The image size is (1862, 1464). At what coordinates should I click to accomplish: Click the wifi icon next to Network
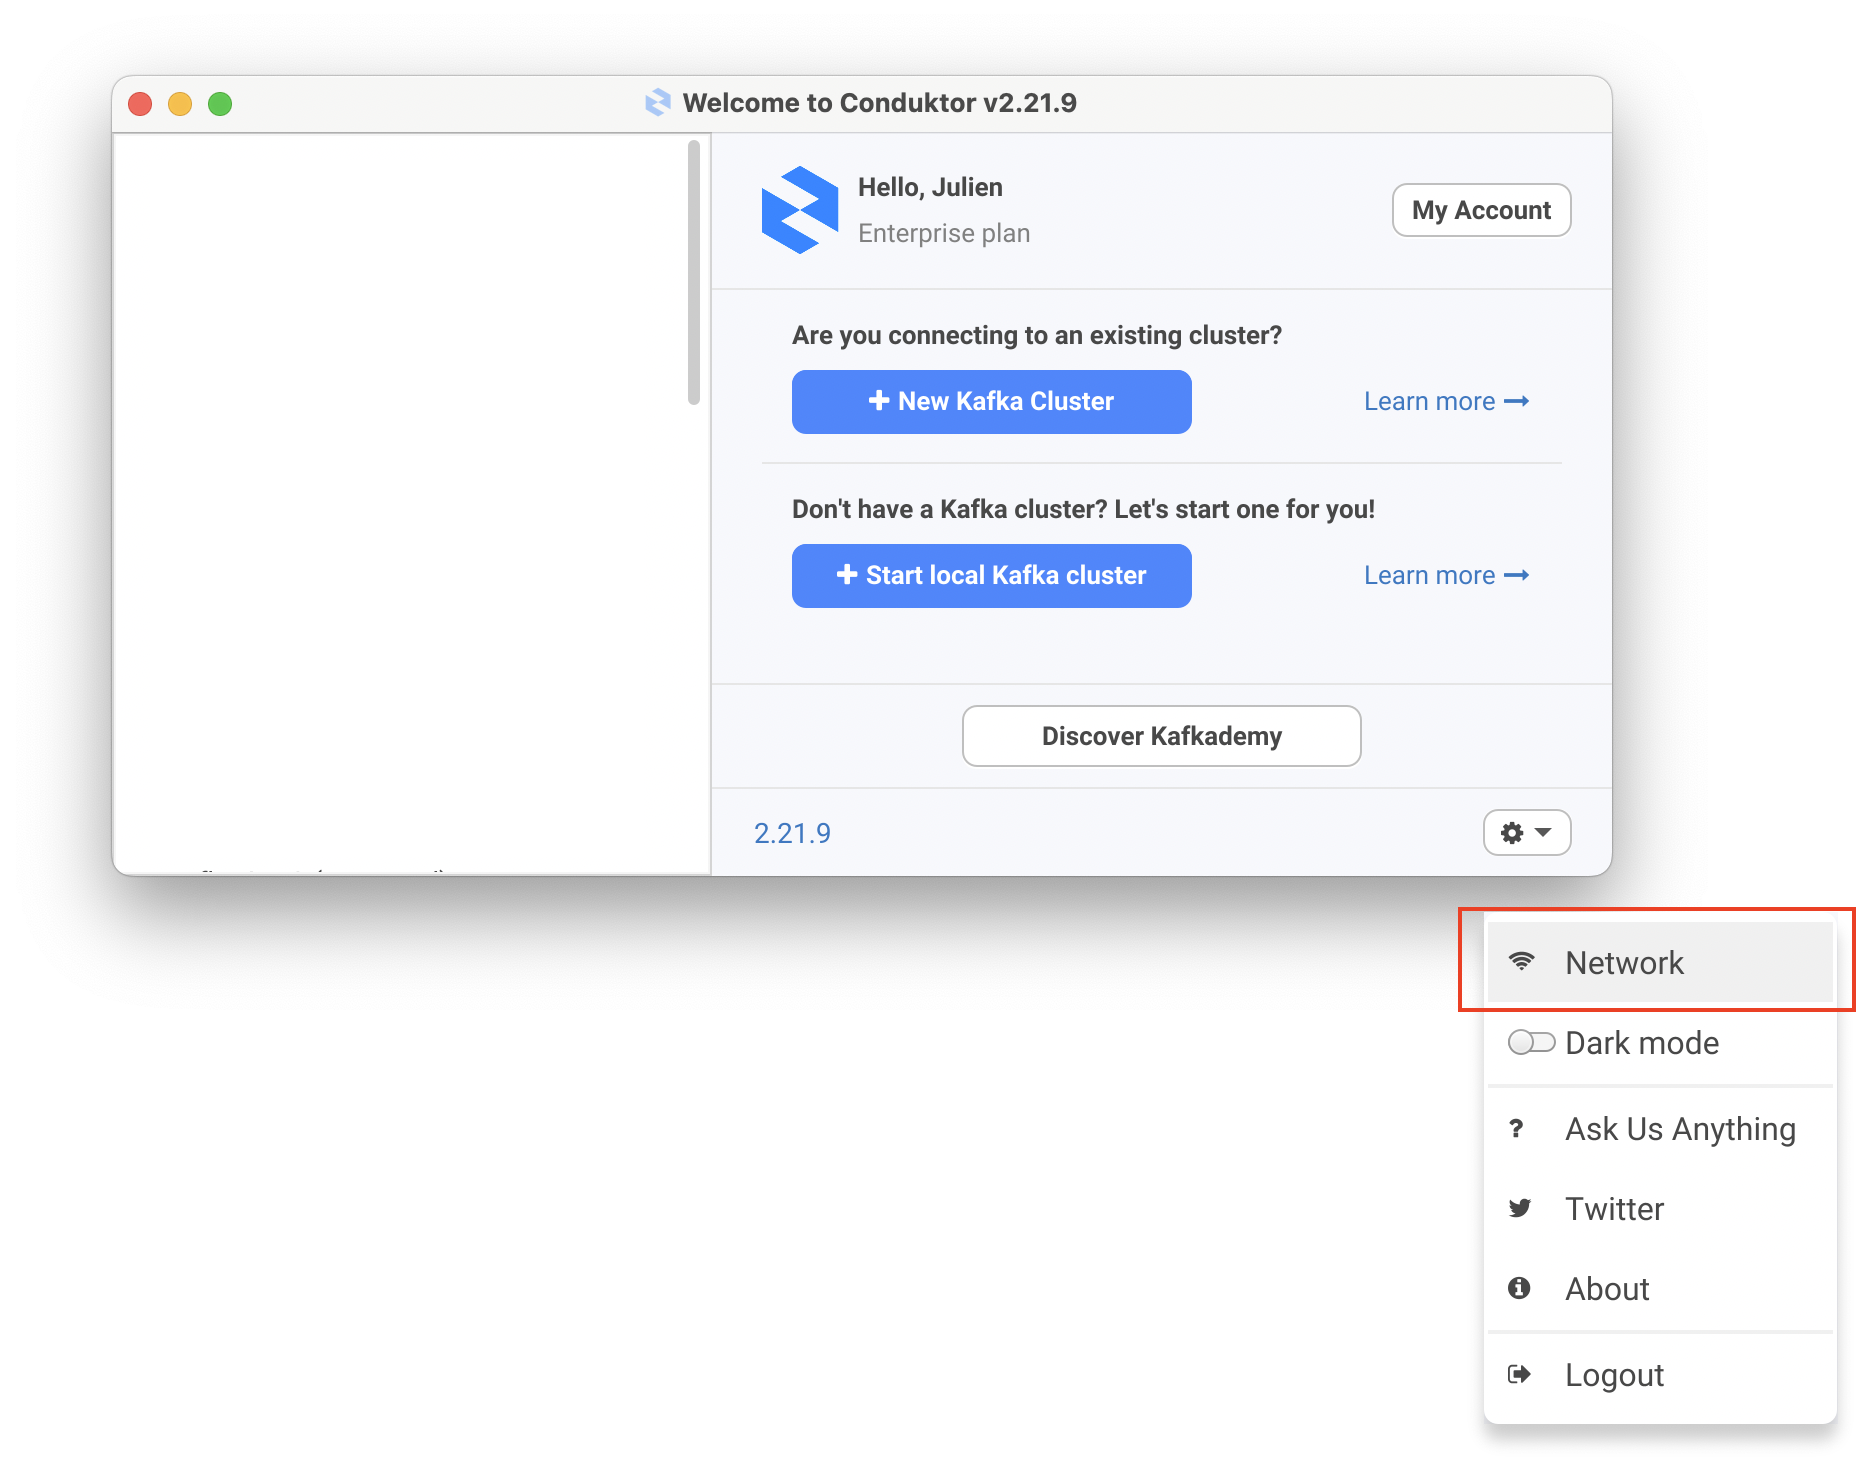click(1521, 961)
